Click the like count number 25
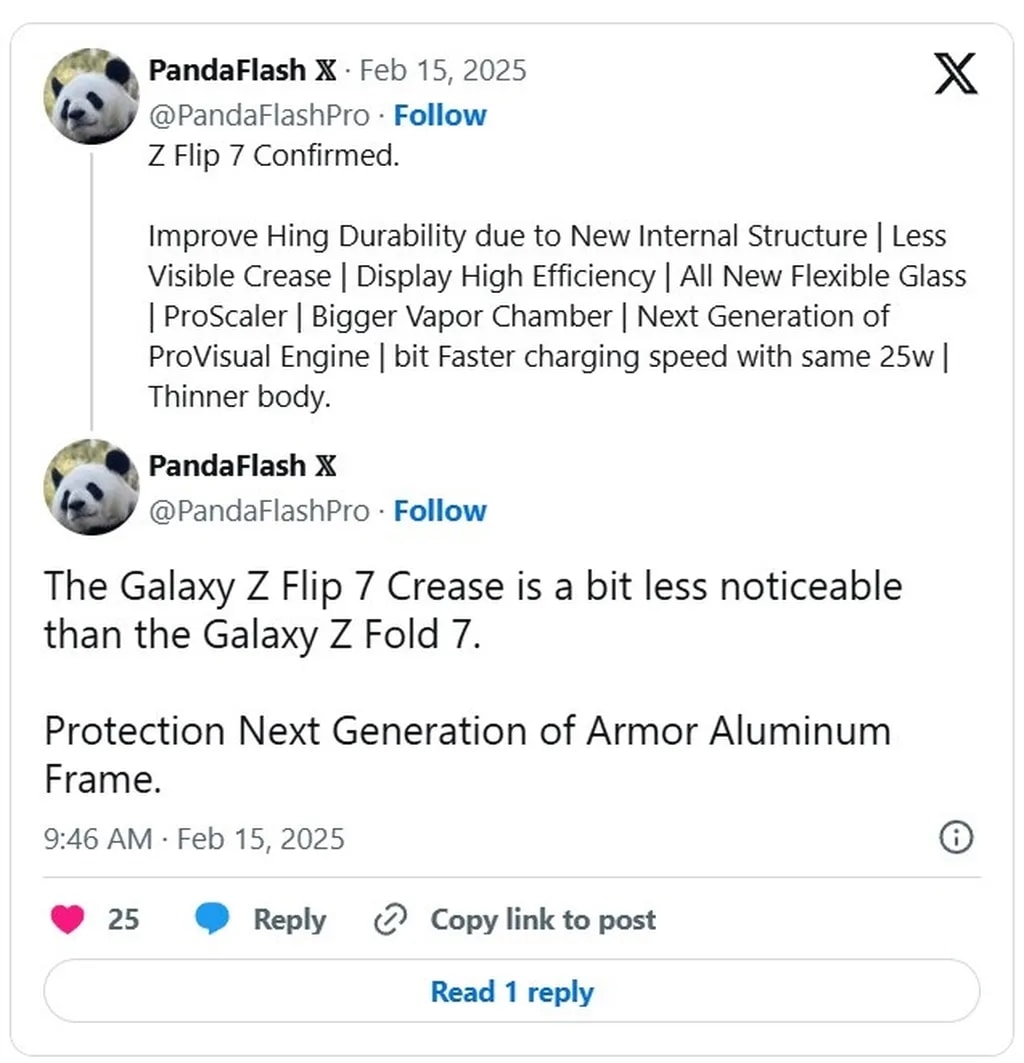Image resolution: width=1024 pixels, height=1063 pixels. (x=123, y=919)
